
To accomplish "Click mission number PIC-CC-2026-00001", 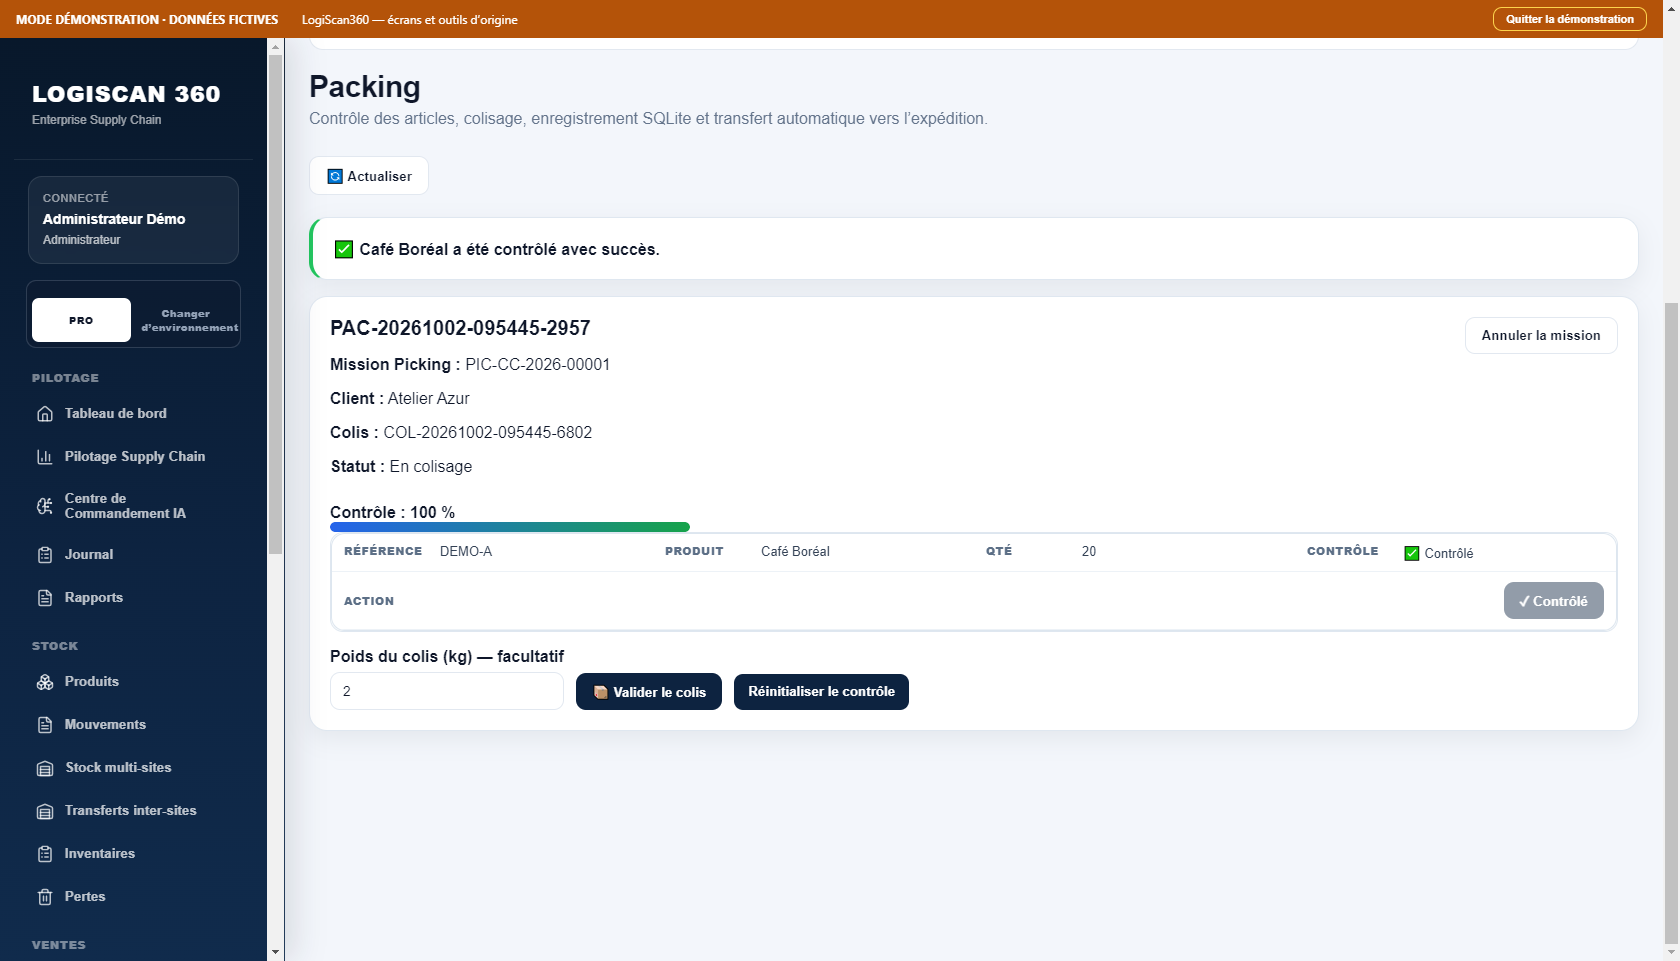I will click(537, 364).
